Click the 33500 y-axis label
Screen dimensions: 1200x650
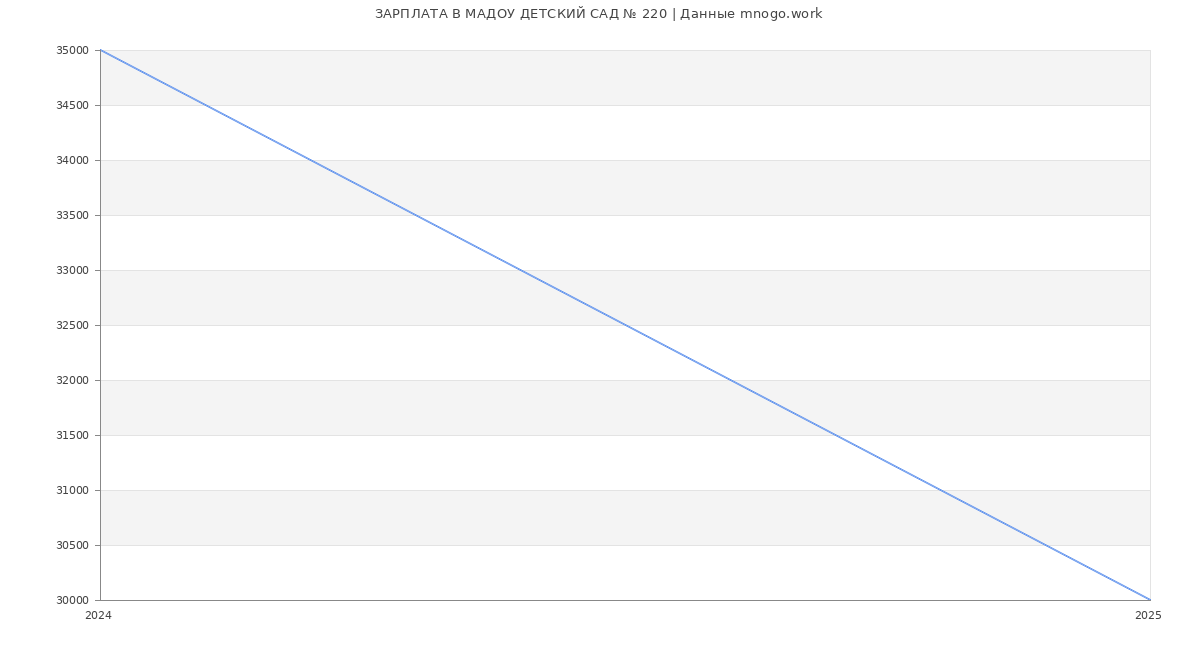pyautogui.click(x=73, y=215)
